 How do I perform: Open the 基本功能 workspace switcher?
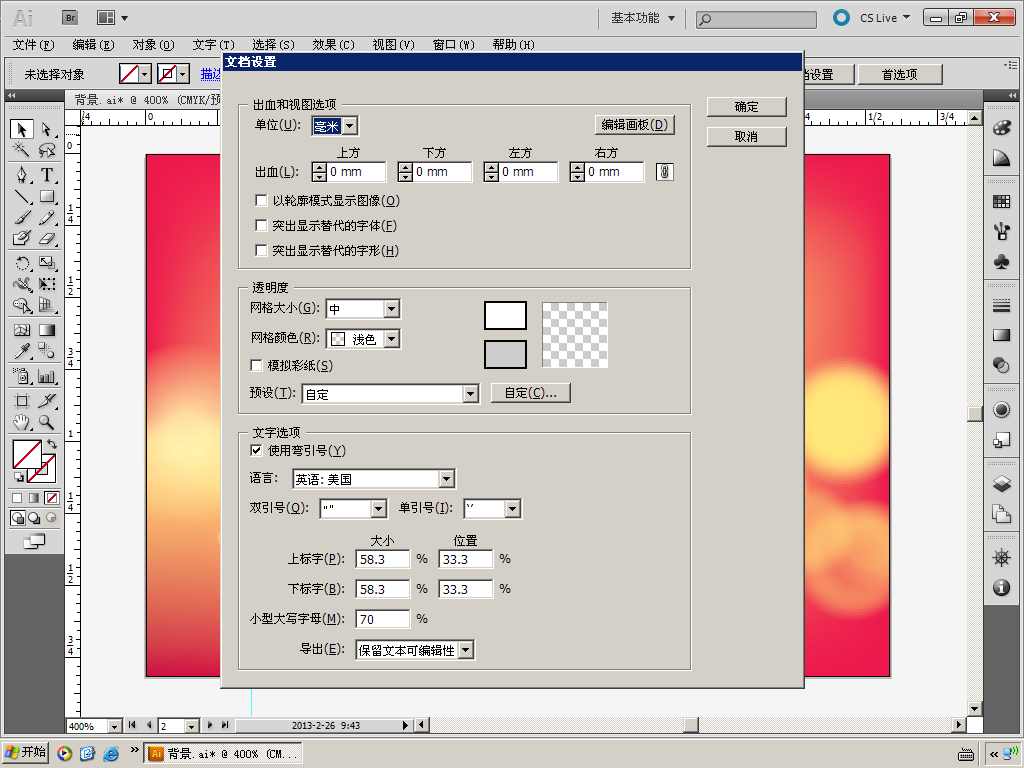[643, 18]
